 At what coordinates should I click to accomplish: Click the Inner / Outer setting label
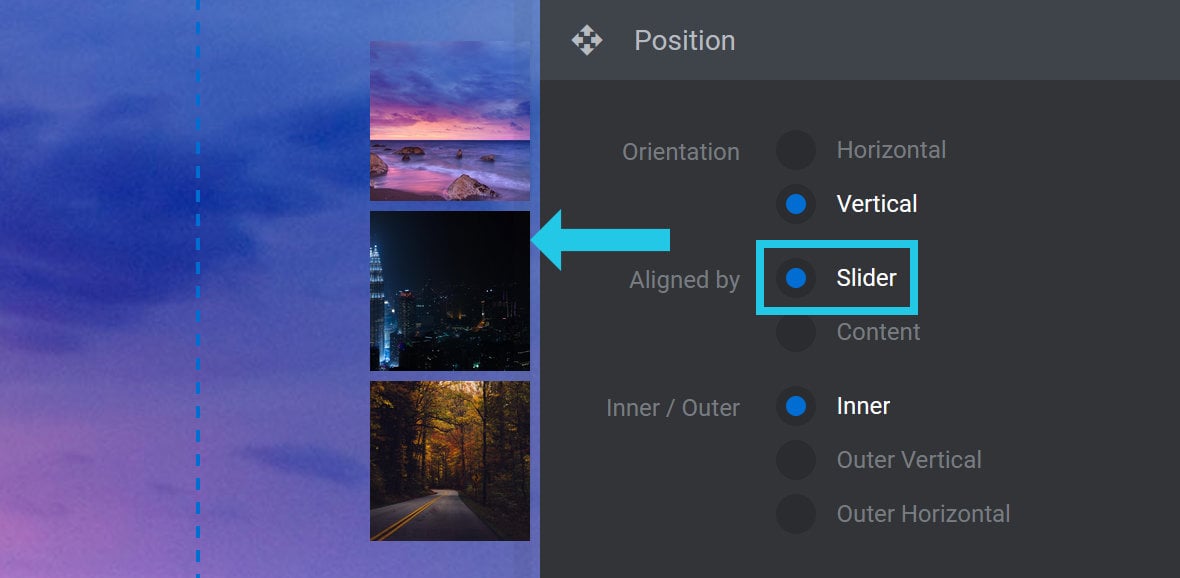pyautogui.click(x=673, y=408)
